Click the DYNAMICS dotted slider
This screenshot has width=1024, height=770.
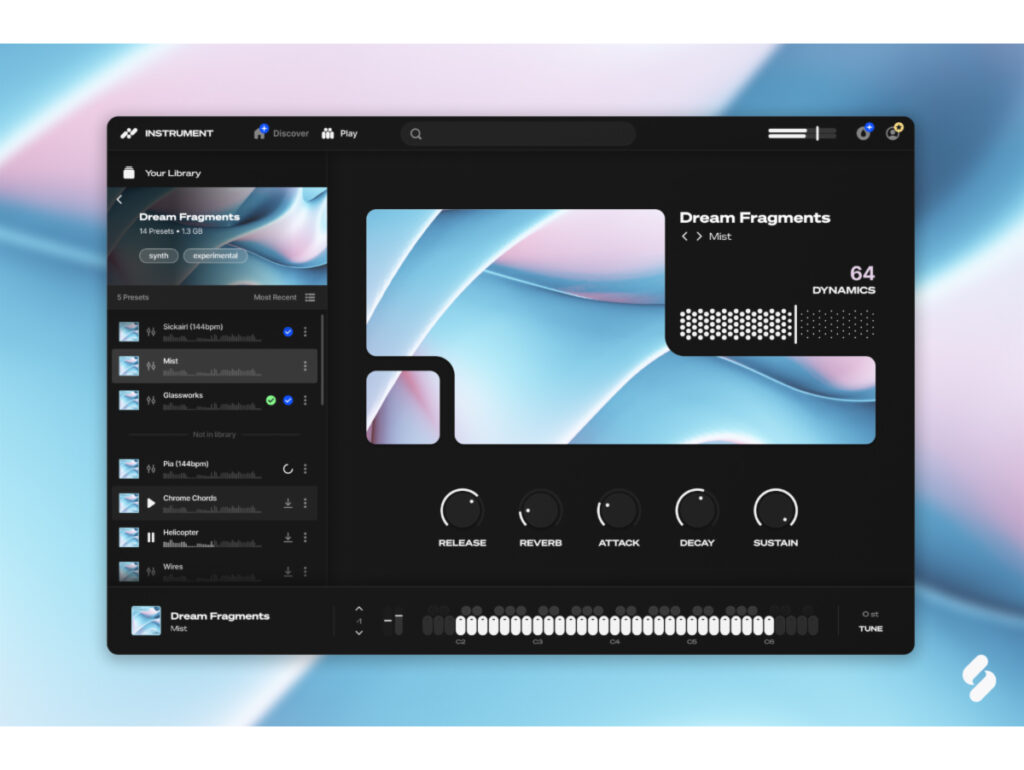[777, 324]
